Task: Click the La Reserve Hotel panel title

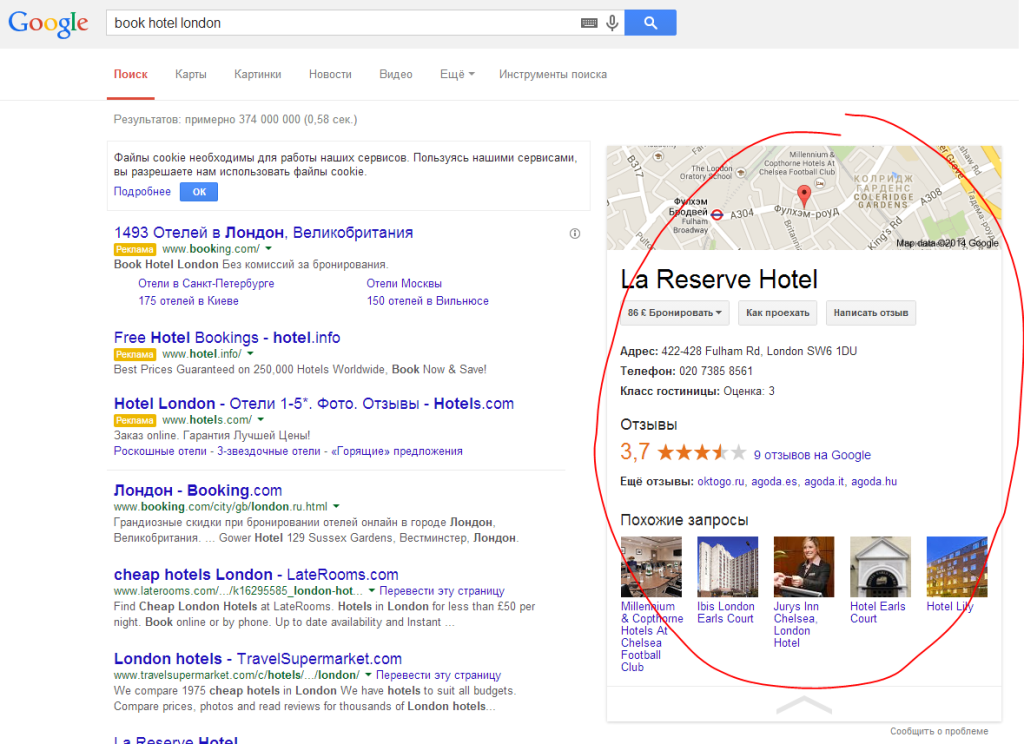Action: tap(718, 280)
